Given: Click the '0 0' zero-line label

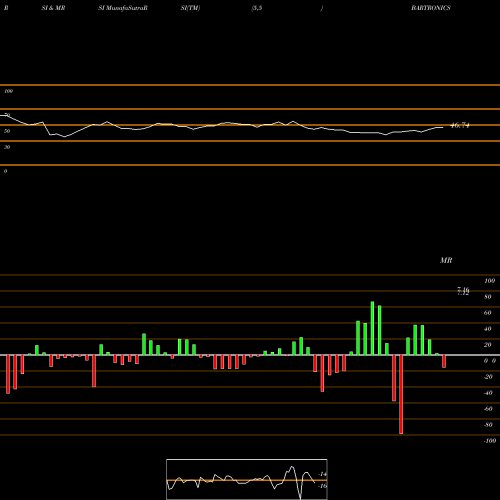Looking at the screenshot, I should point(490,361).
